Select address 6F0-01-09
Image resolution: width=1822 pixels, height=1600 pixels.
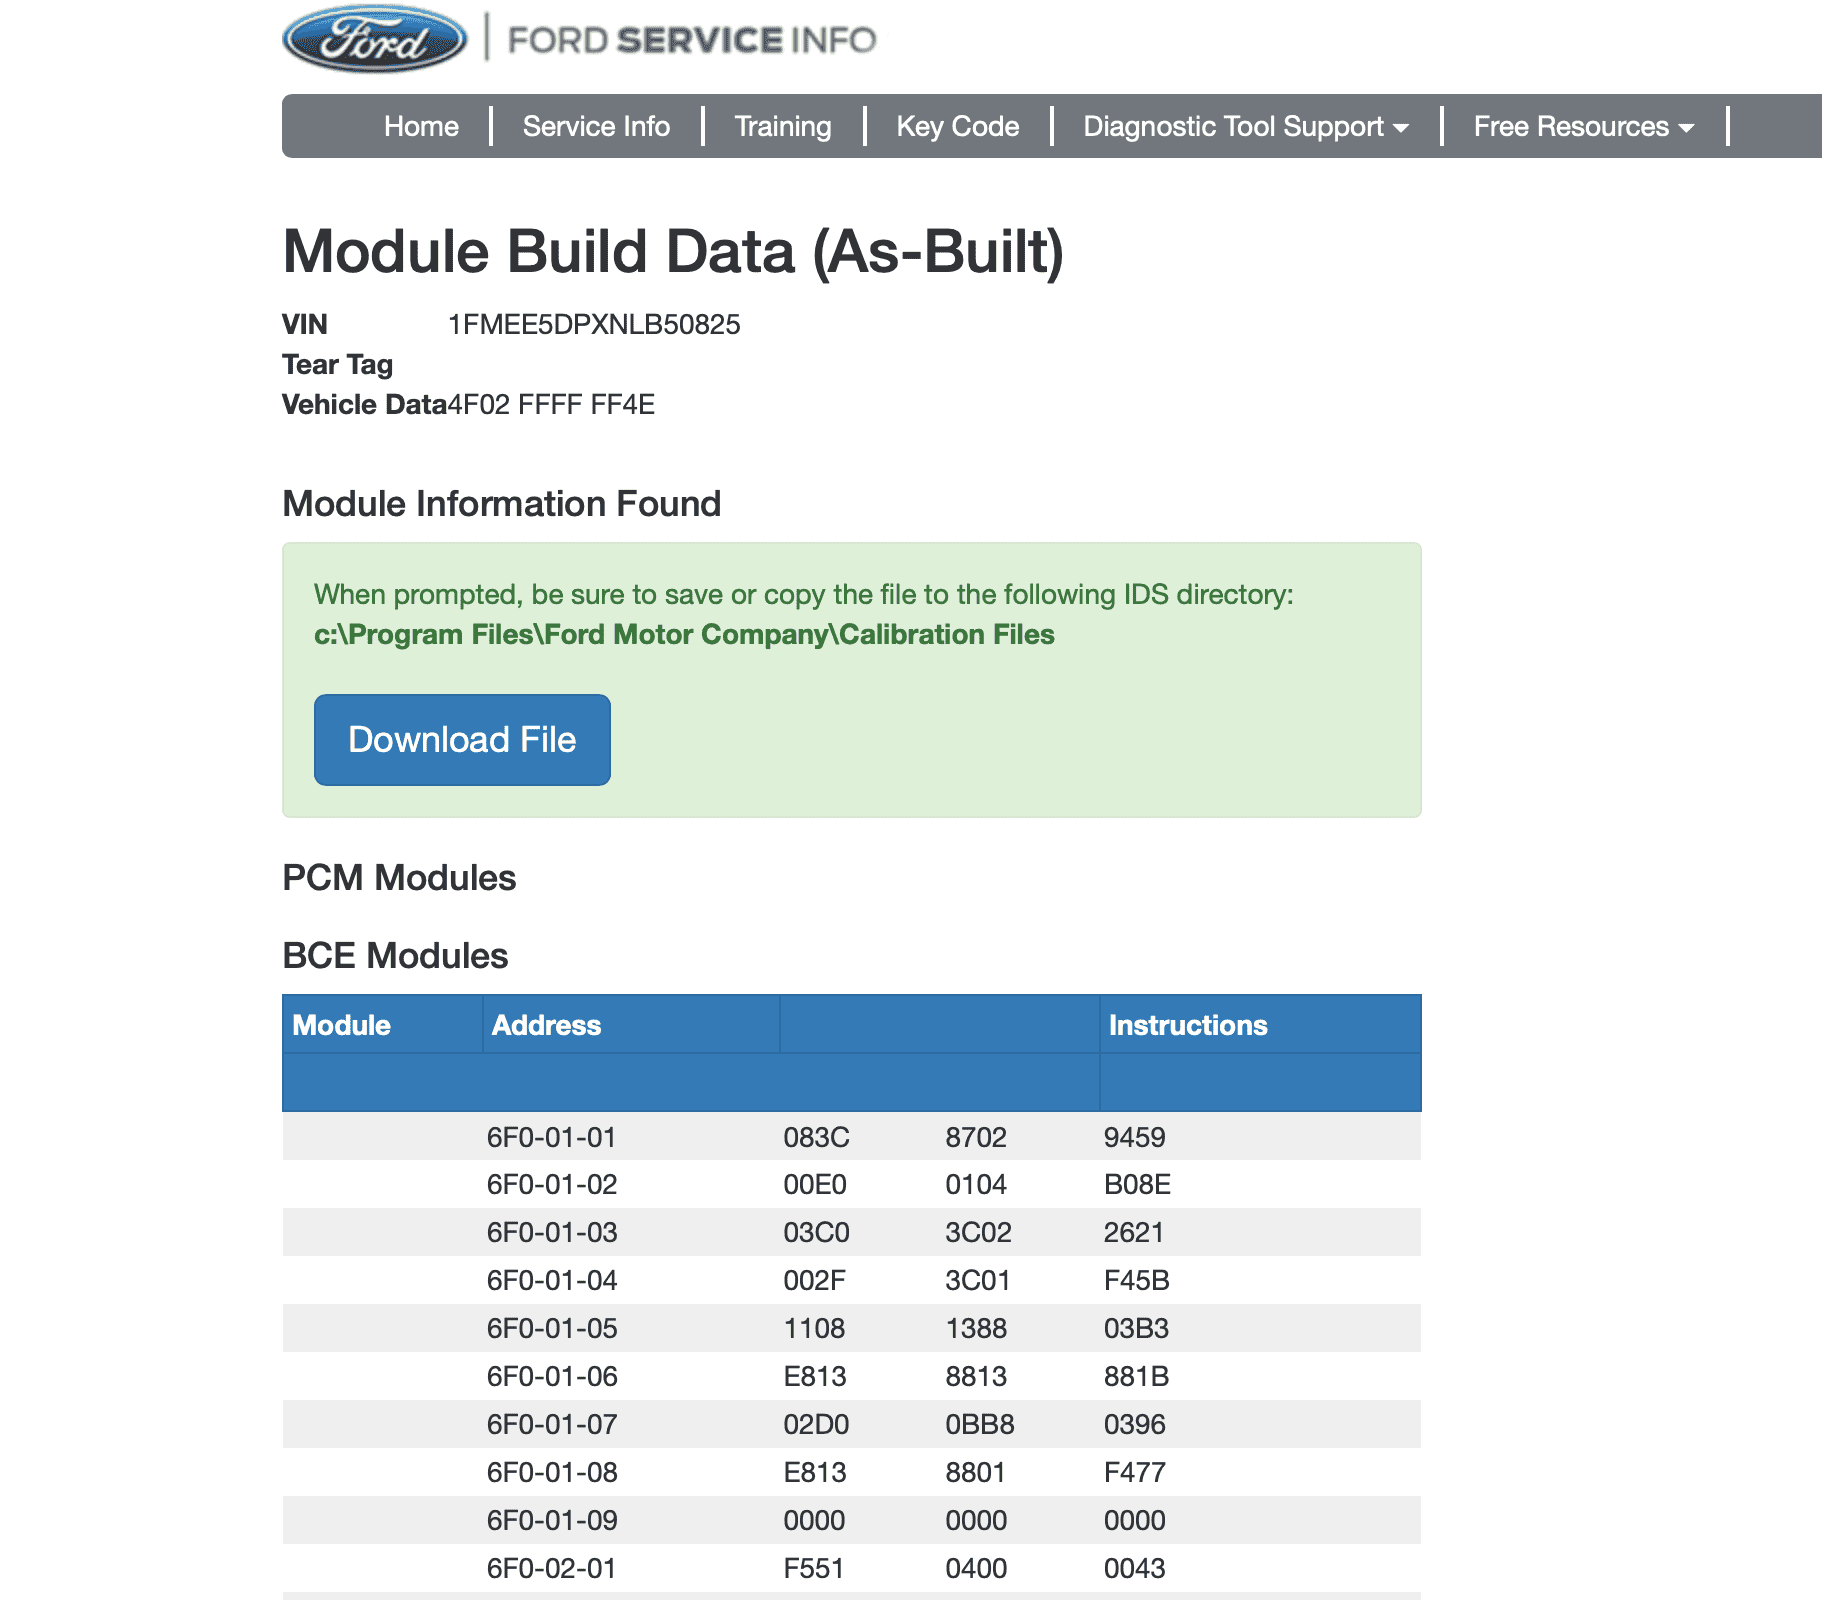552,1521
